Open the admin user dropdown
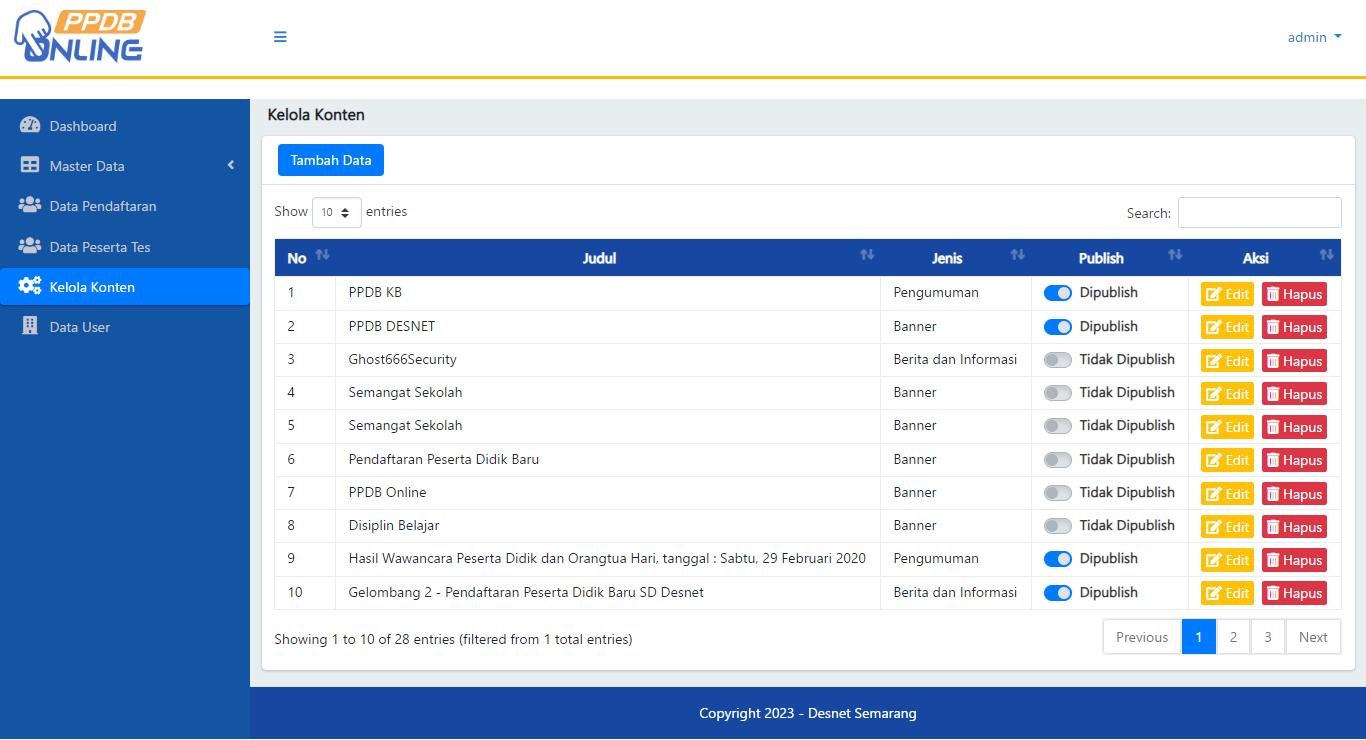The image size is (1366, 740). [1314, 37]
